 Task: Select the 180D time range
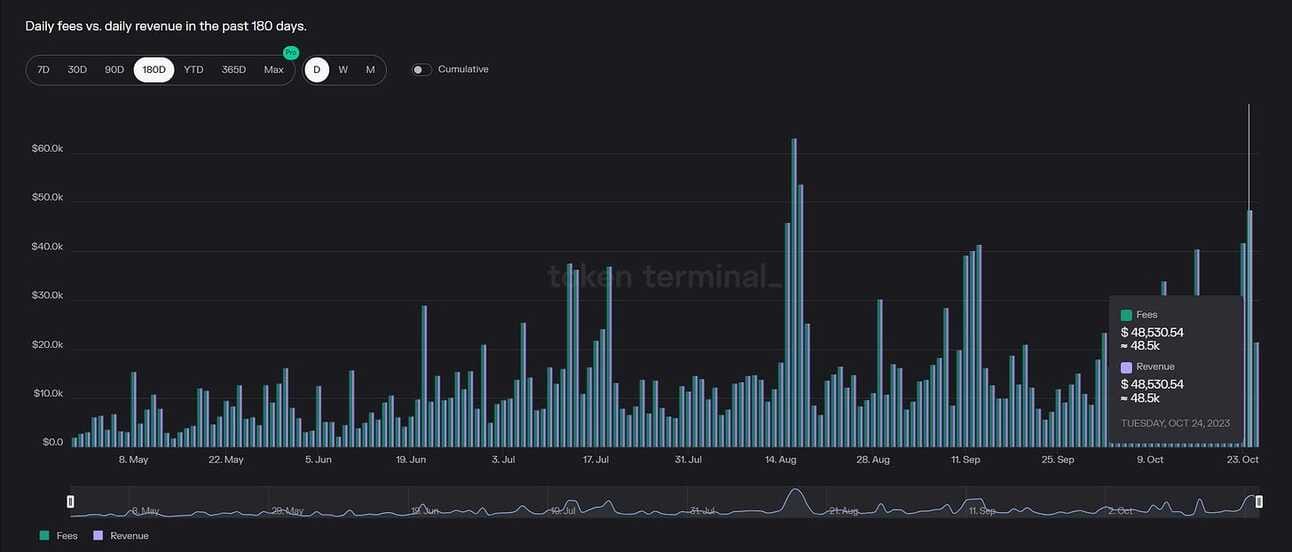pos(154,70)
